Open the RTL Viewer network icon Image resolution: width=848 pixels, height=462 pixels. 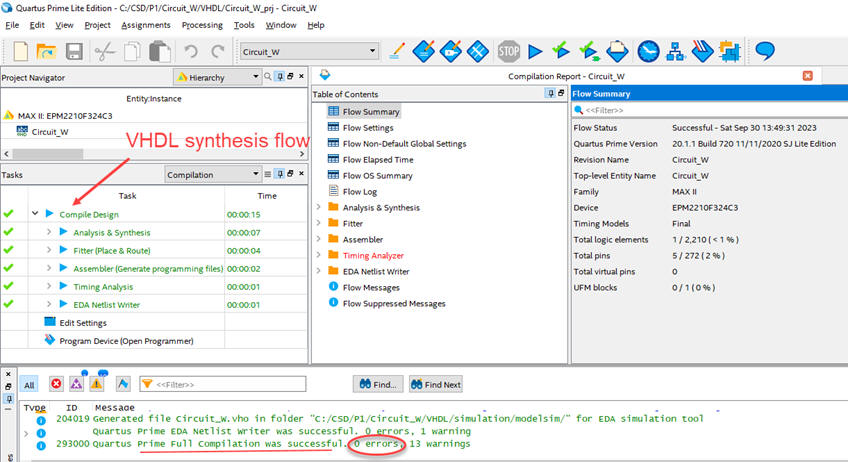(x=675, y=51)
